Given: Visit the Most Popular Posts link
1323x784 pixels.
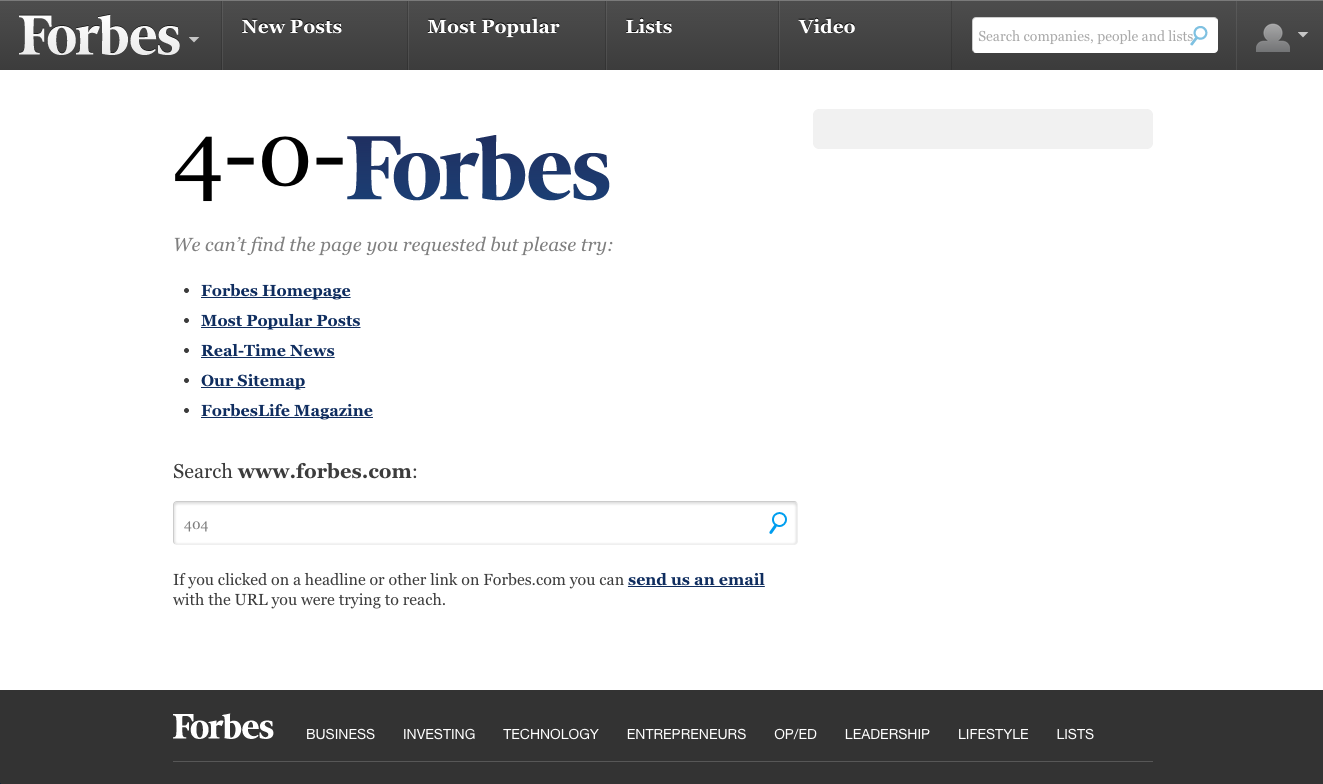Looking at the screenshot, I should point(281,321).
